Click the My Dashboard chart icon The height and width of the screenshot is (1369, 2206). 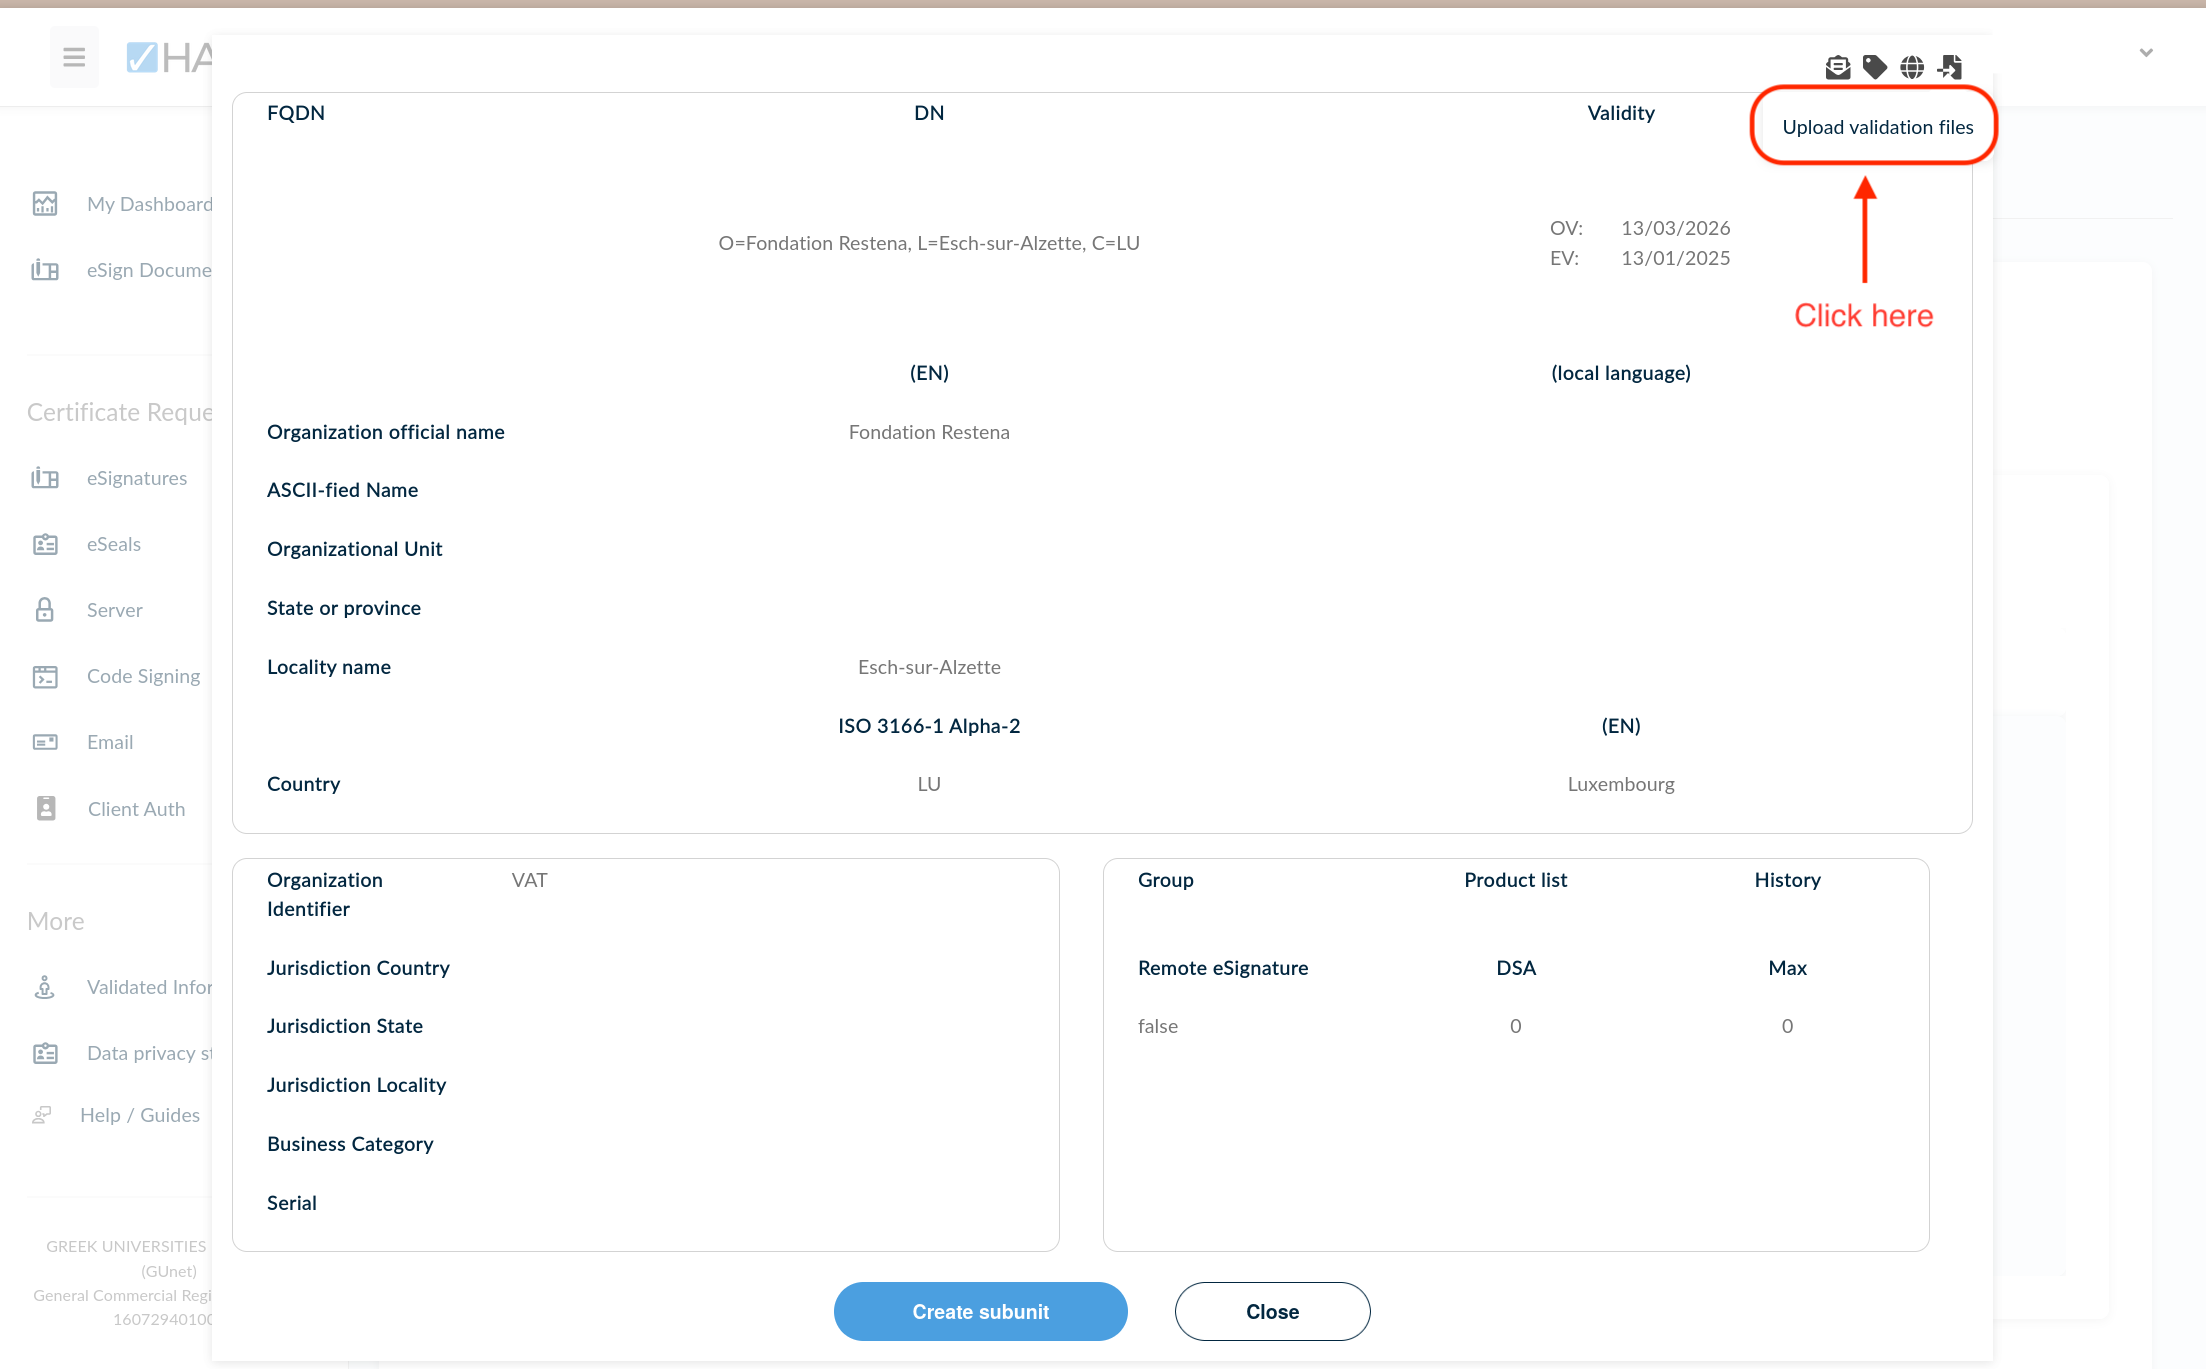click(45, 204)
